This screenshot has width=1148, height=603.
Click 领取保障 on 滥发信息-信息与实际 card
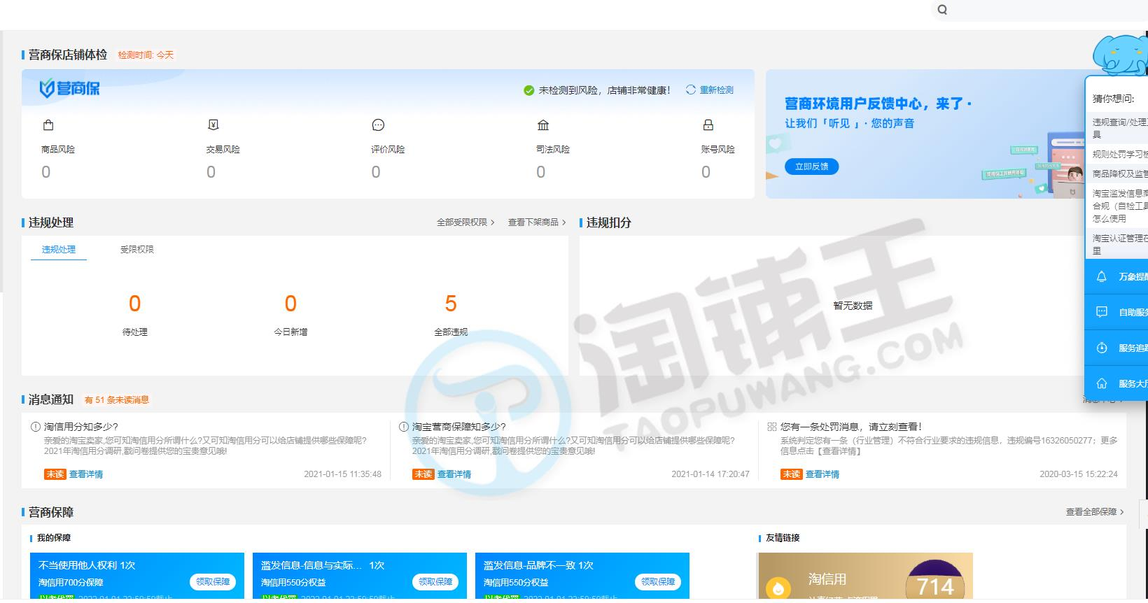coord(436,582)
